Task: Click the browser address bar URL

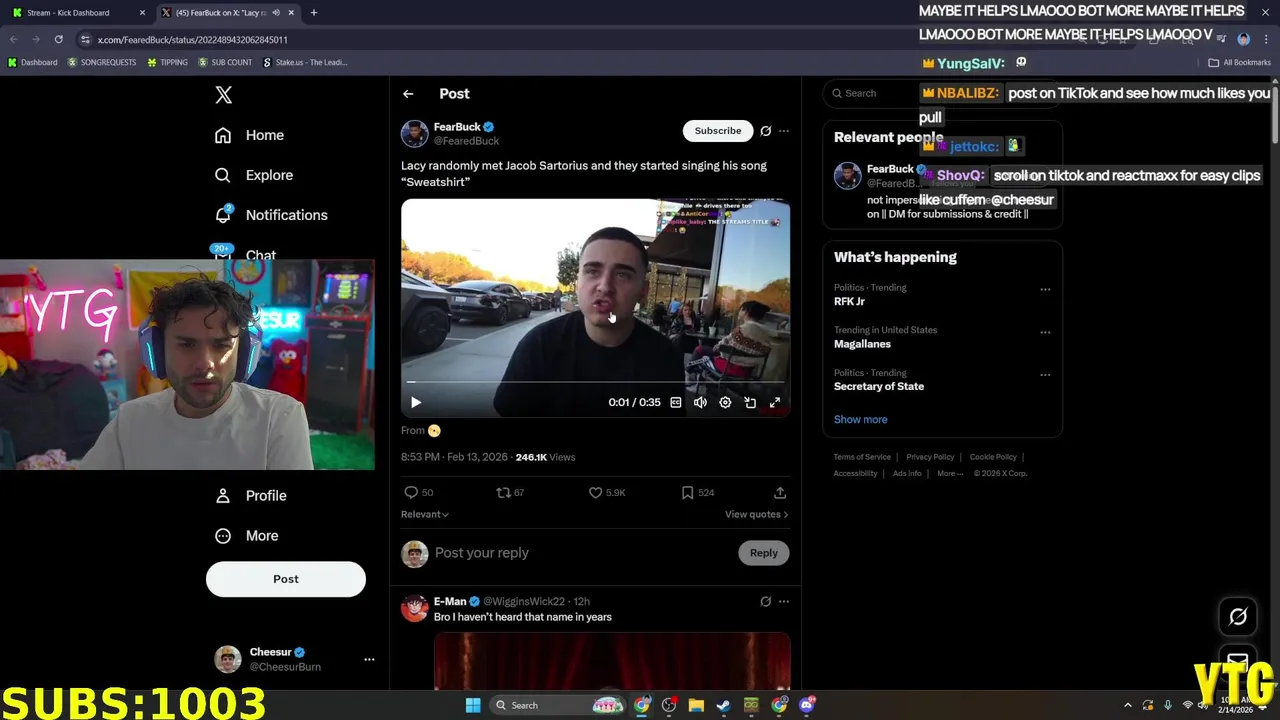Action: [x=192, y=39]
